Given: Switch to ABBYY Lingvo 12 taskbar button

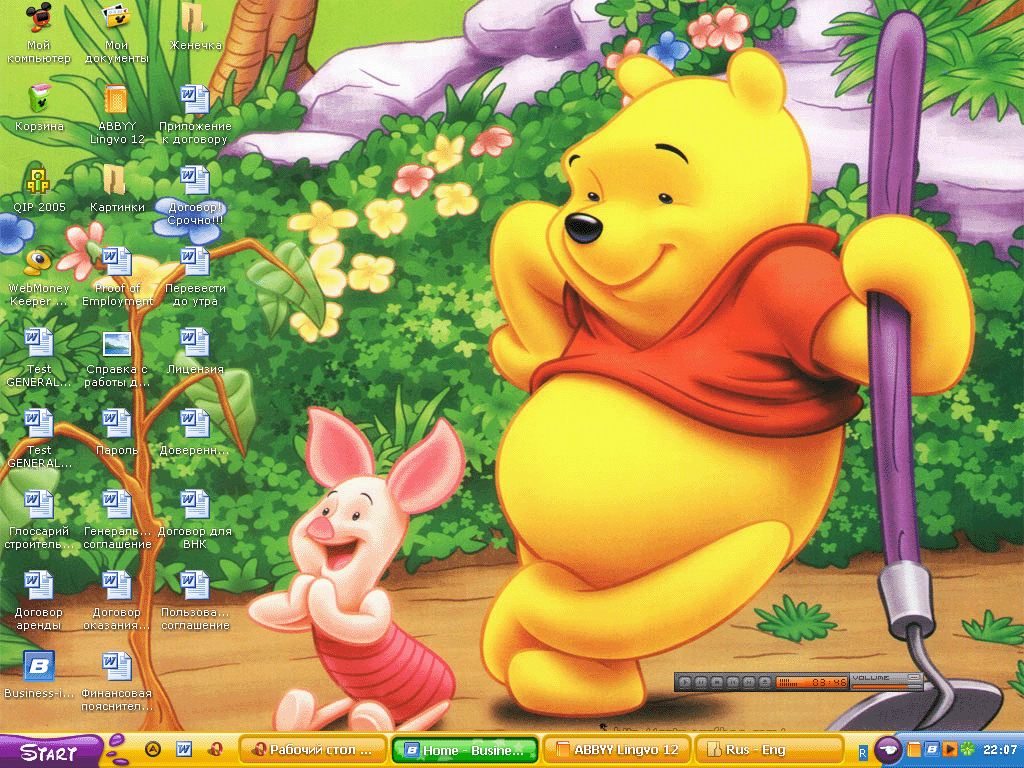Looking at the screenshot, I should pos(616,750).
